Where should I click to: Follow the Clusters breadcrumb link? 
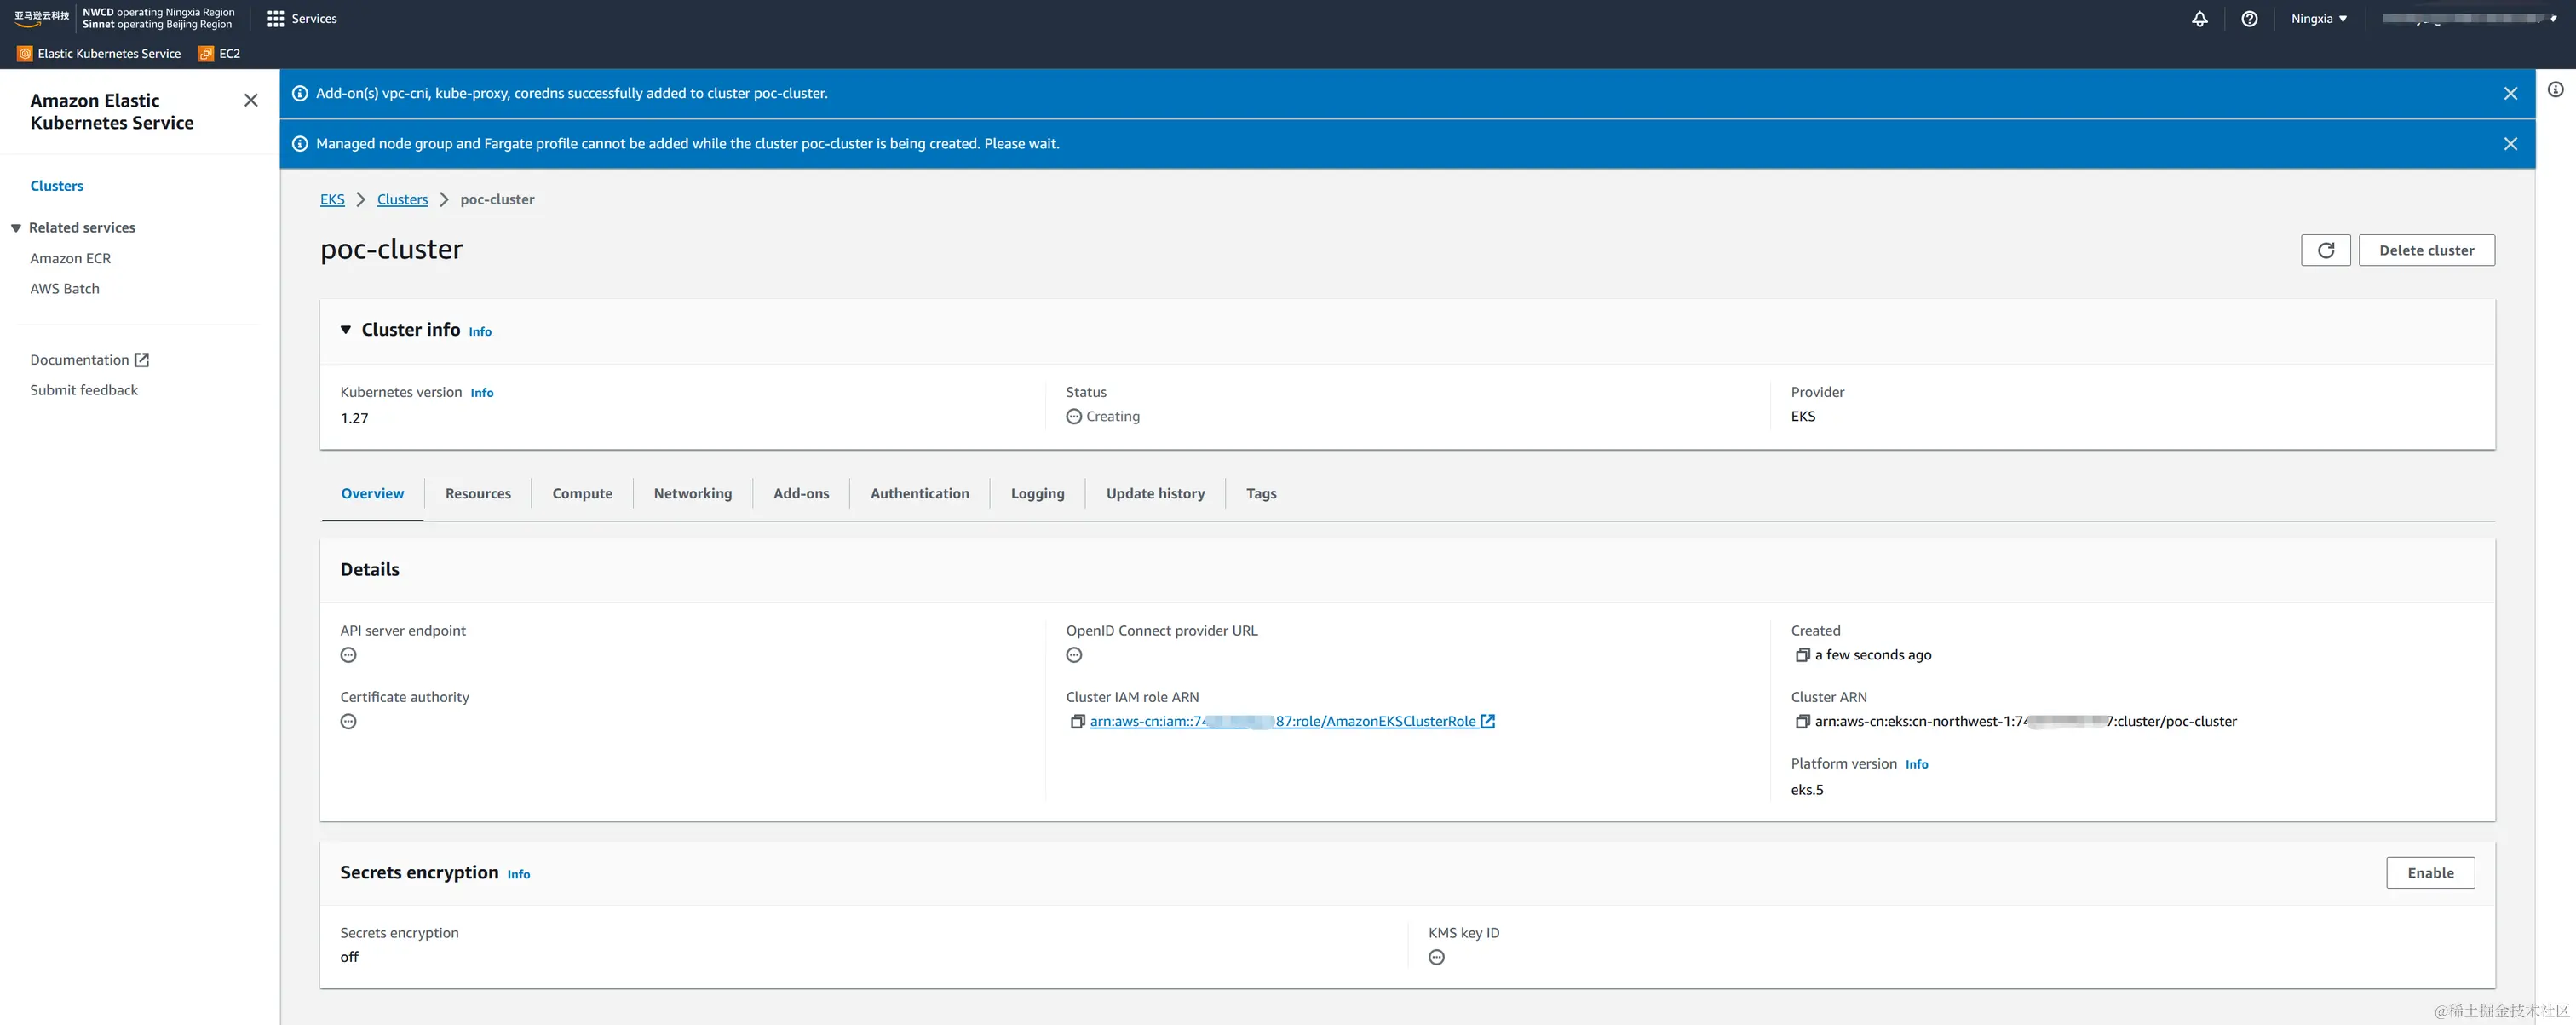coord(402,200)
